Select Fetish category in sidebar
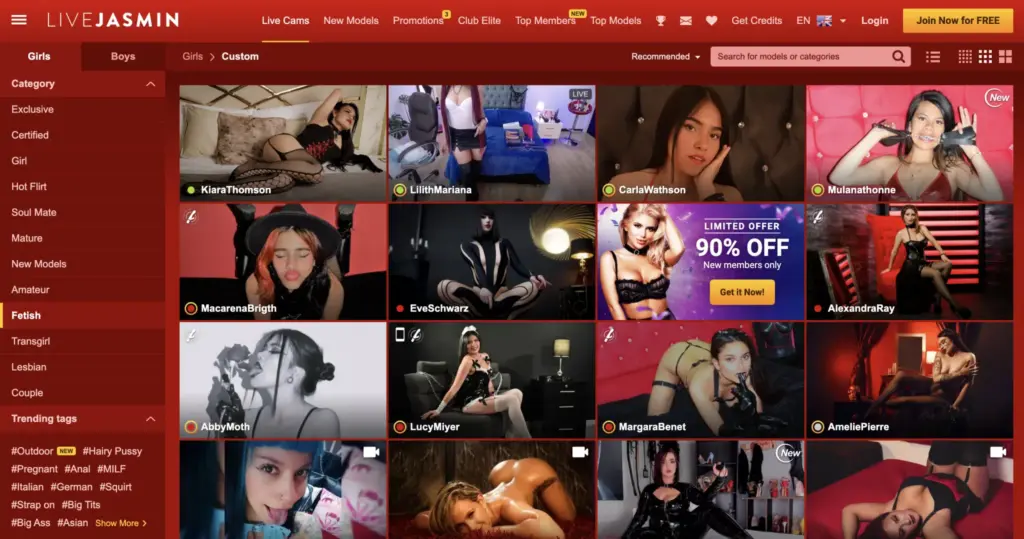This screenshot has height=539, width=1024. [x=82, y=316]
